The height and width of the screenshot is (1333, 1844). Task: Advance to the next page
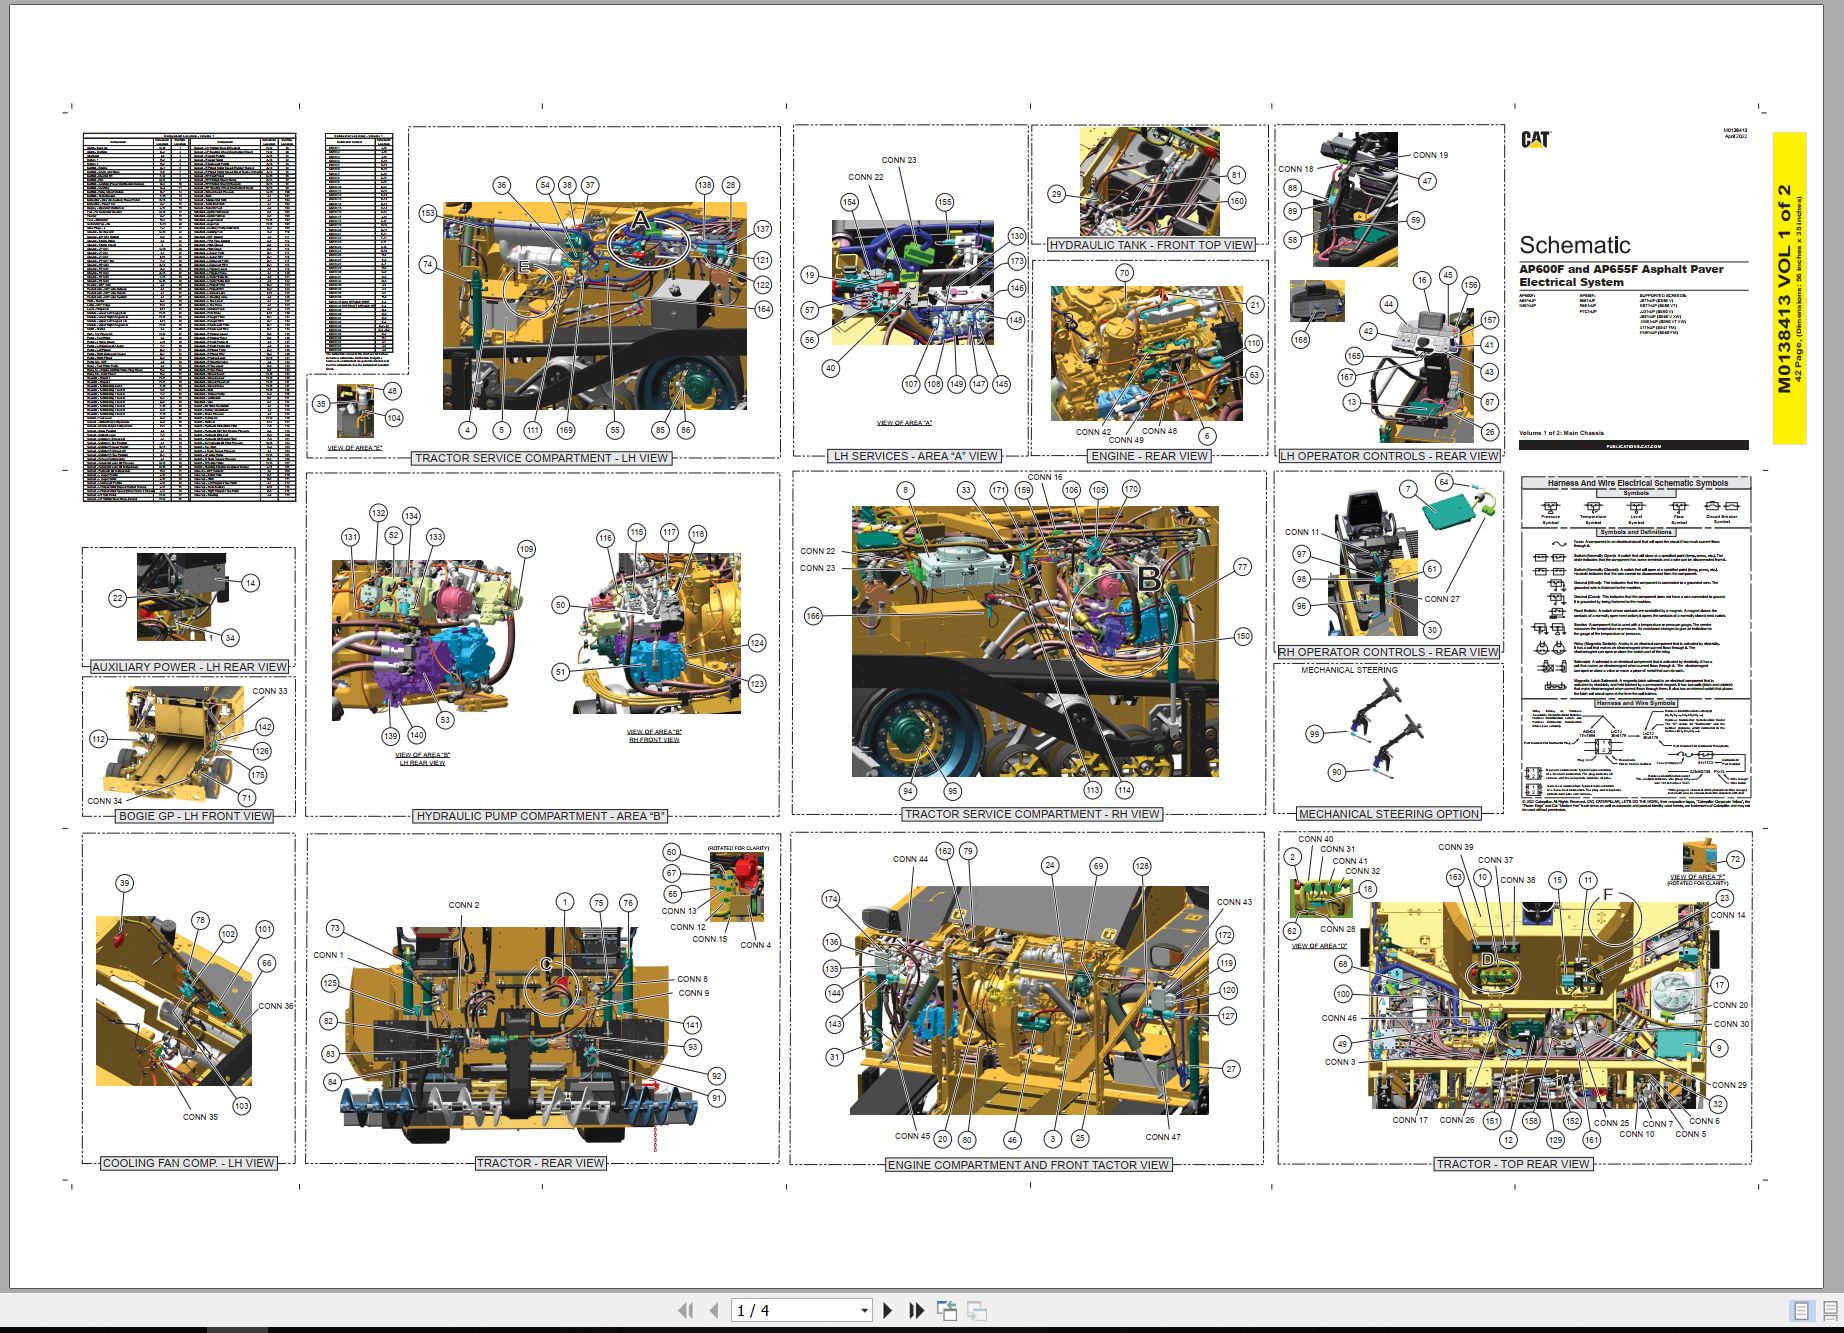point(888,1310)
